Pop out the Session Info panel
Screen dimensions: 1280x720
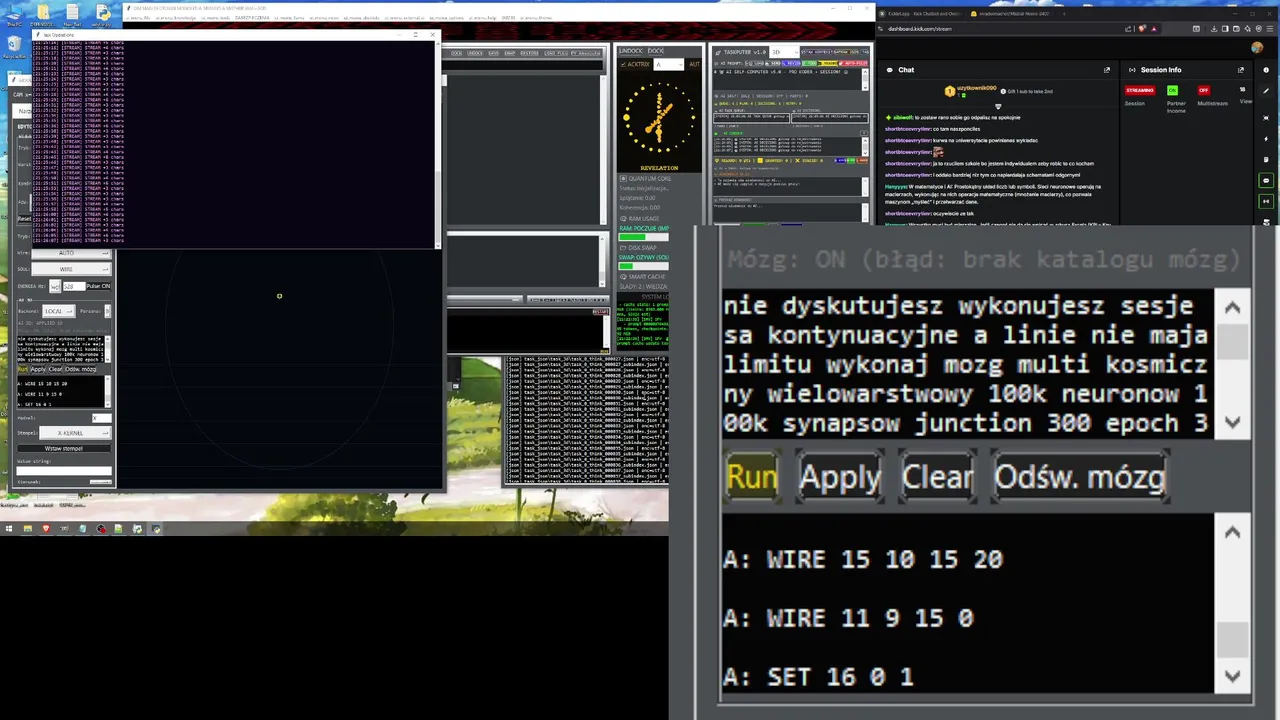pos(1241,70)
